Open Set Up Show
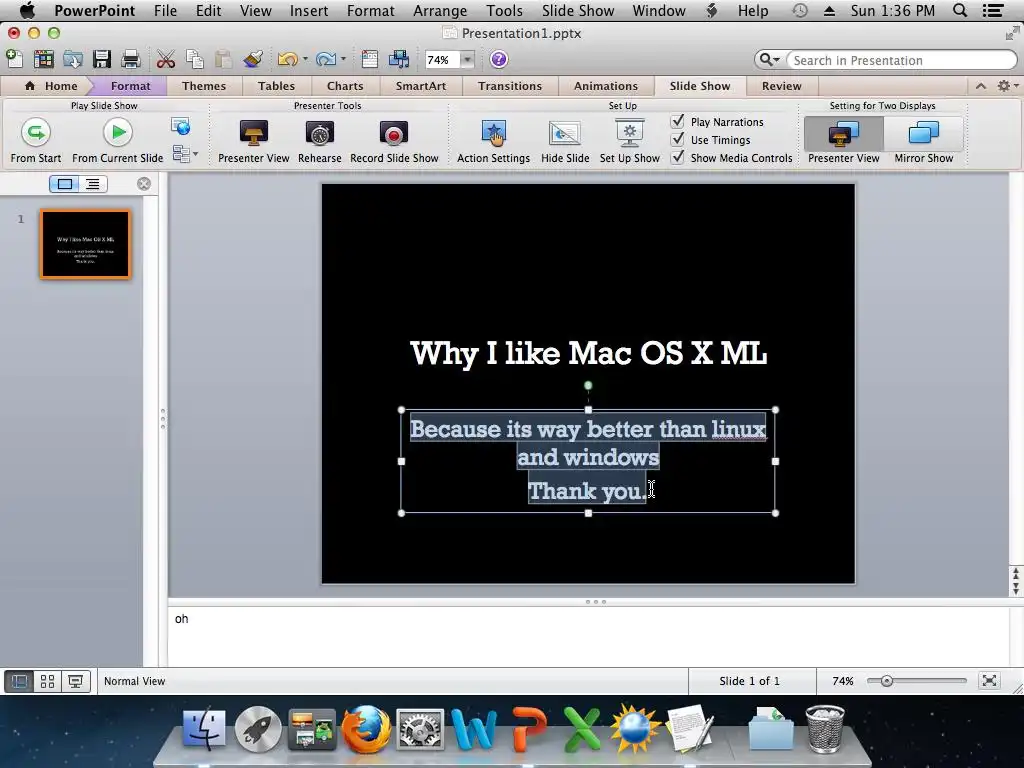The image size is (1024, 768). (x=630, y=141)
